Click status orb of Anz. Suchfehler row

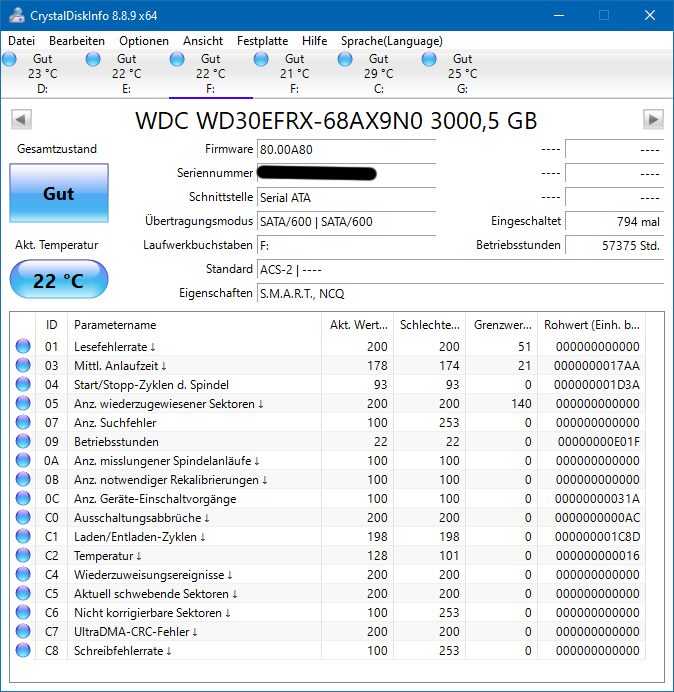(x=23, y=422)
